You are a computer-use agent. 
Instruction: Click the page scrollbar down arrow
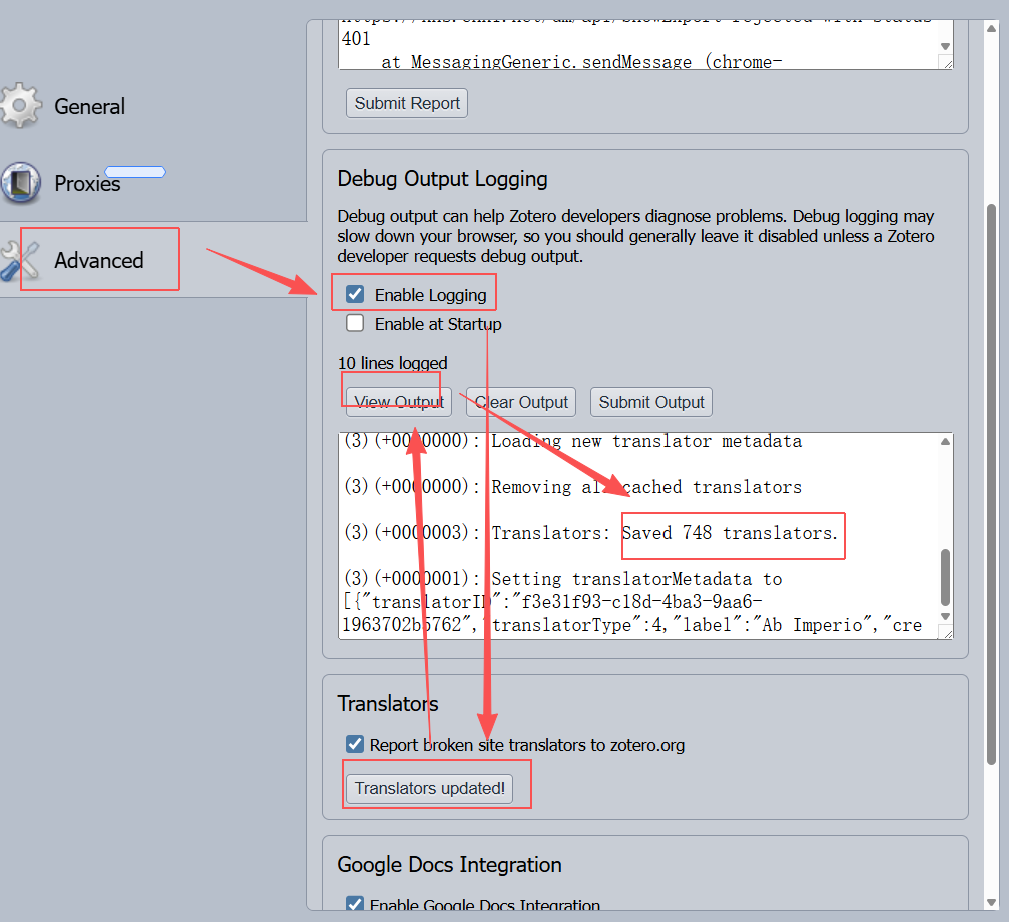[x=992, y=902]
